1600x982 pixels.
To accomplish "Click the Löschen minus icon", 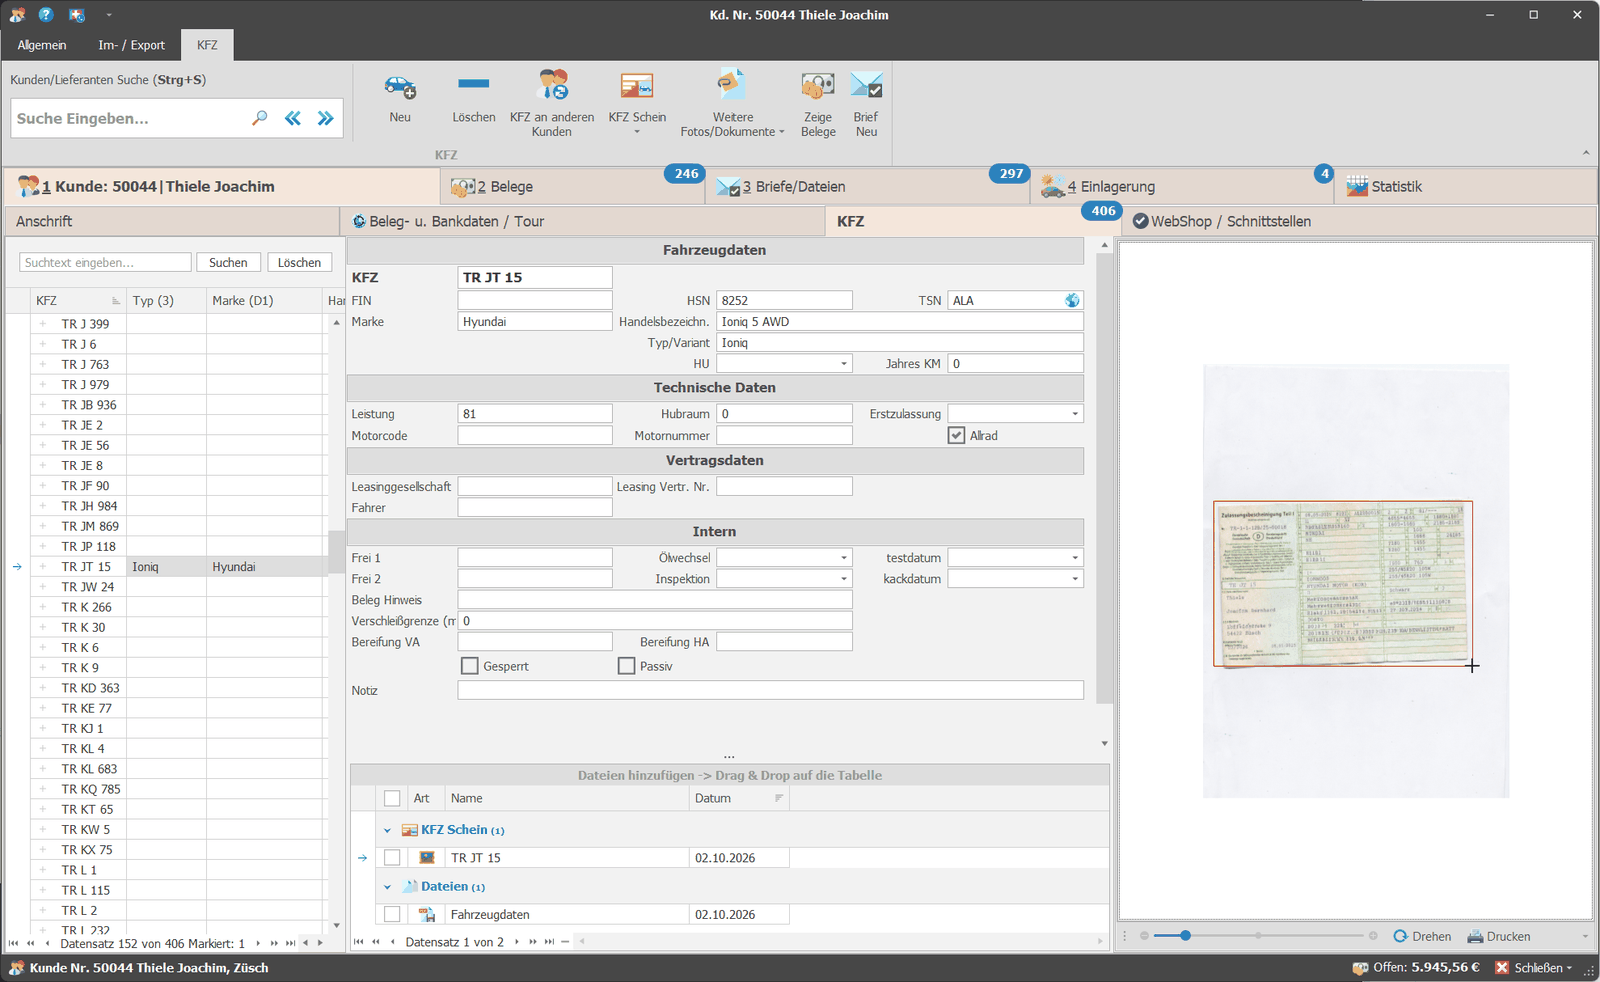I will 473,84.
